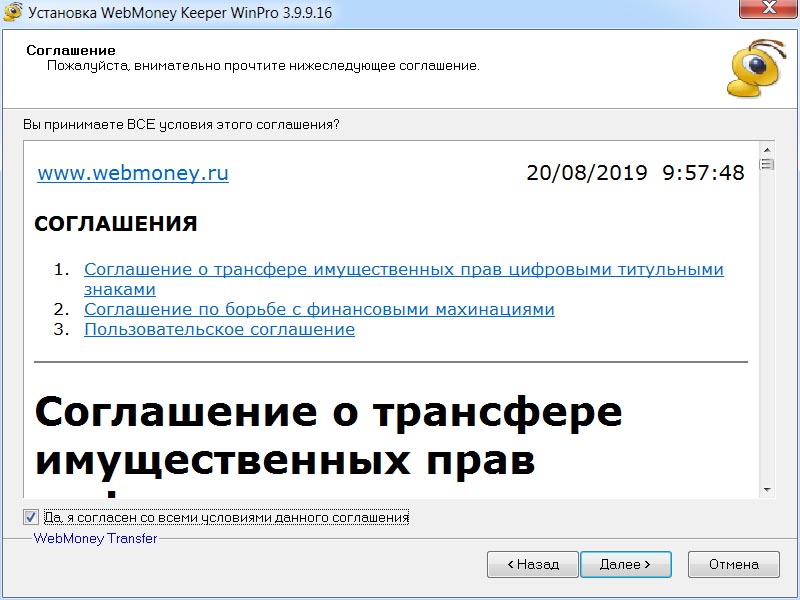Open the www.webmoney.ru link
This screenshot has height=600, width=800.
point(133,173)
